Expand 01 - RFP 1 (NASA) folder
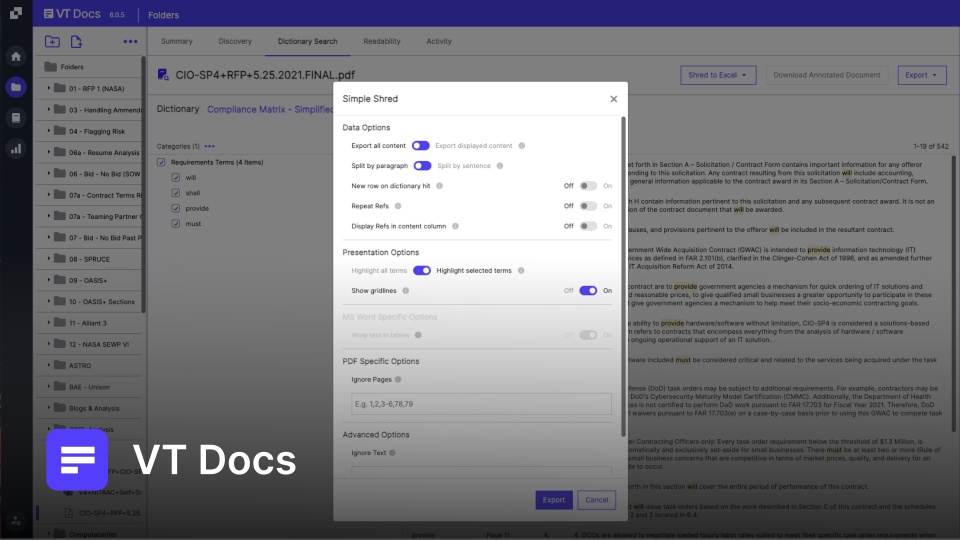 click(49, 88)
